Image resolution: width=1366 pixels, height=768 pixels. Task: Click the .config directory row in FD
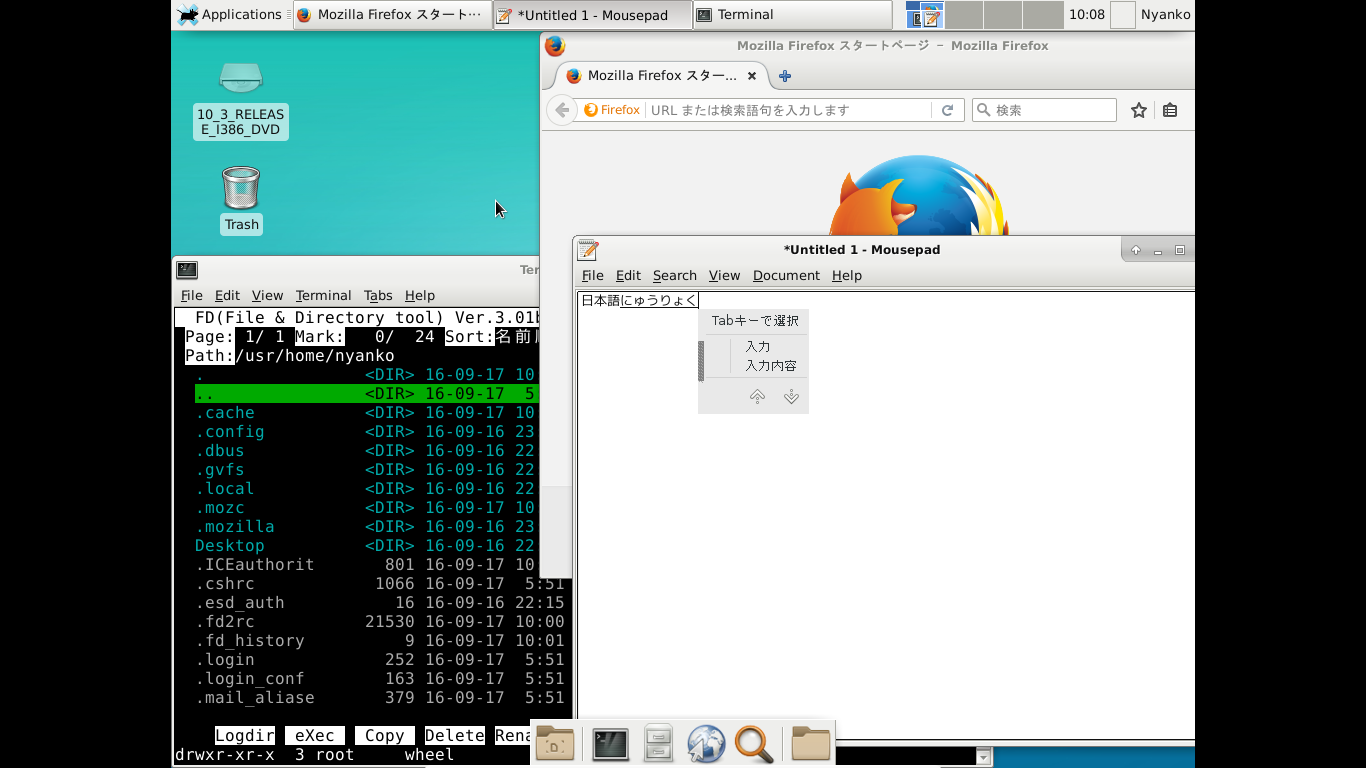[365, 432]
